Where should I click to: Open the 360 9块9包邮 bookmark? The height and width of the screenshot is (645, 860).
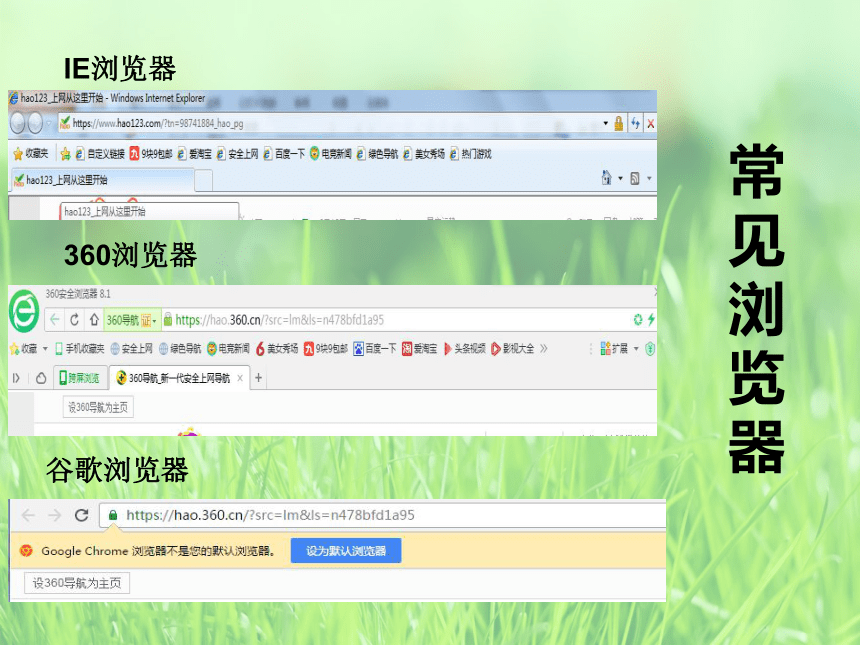click(x=326, y=348)
